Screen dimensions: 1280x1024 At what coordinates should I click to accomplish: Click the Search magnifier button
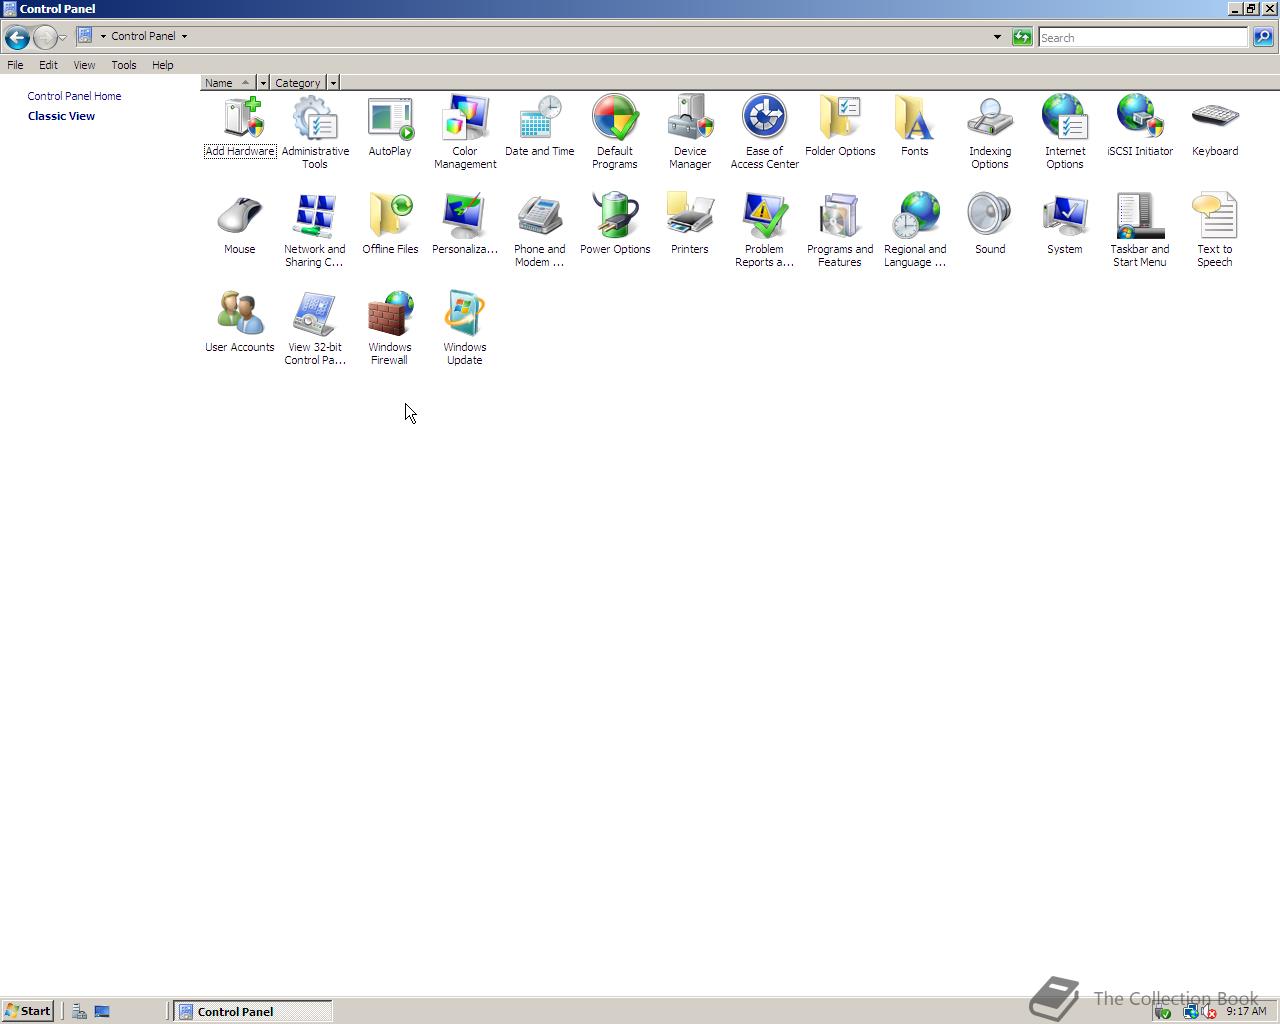coord(1263,37)
